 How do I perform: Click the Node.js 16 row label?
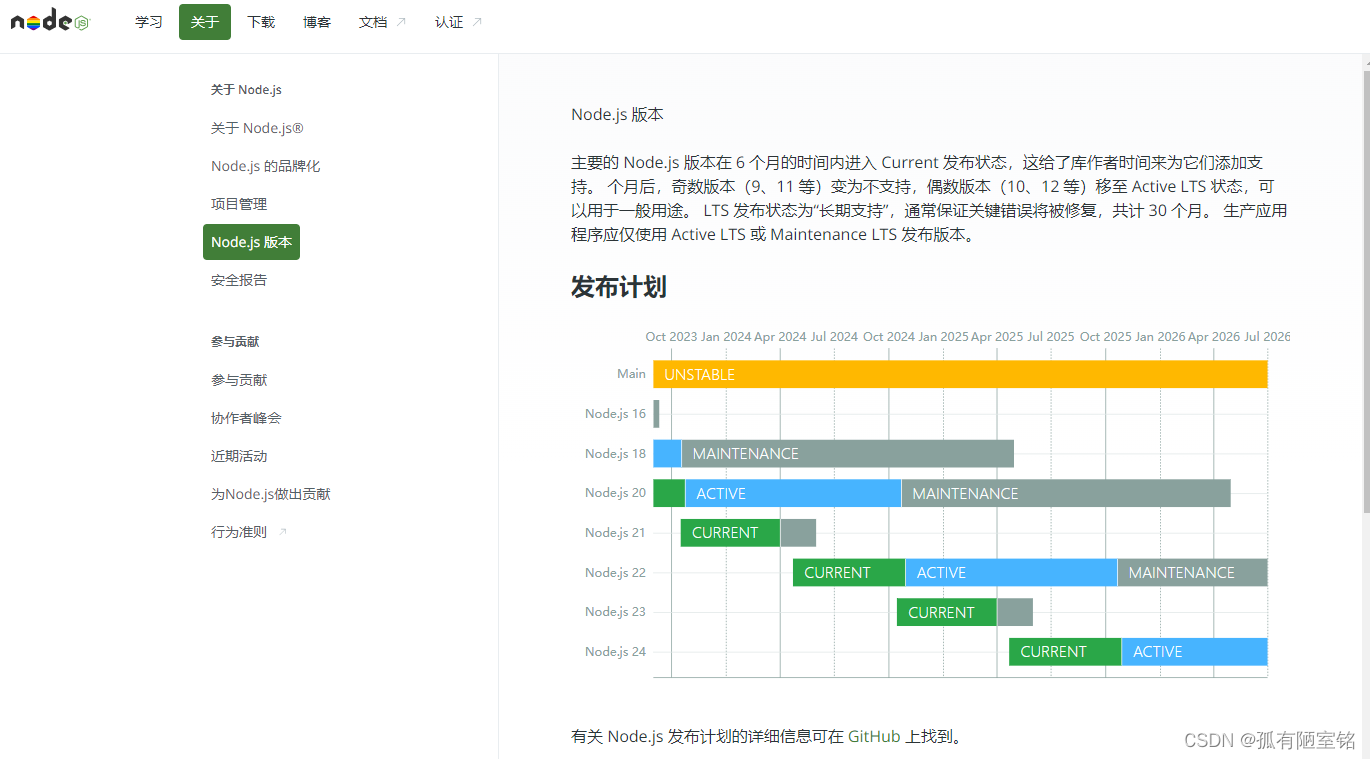click(615, 413)
